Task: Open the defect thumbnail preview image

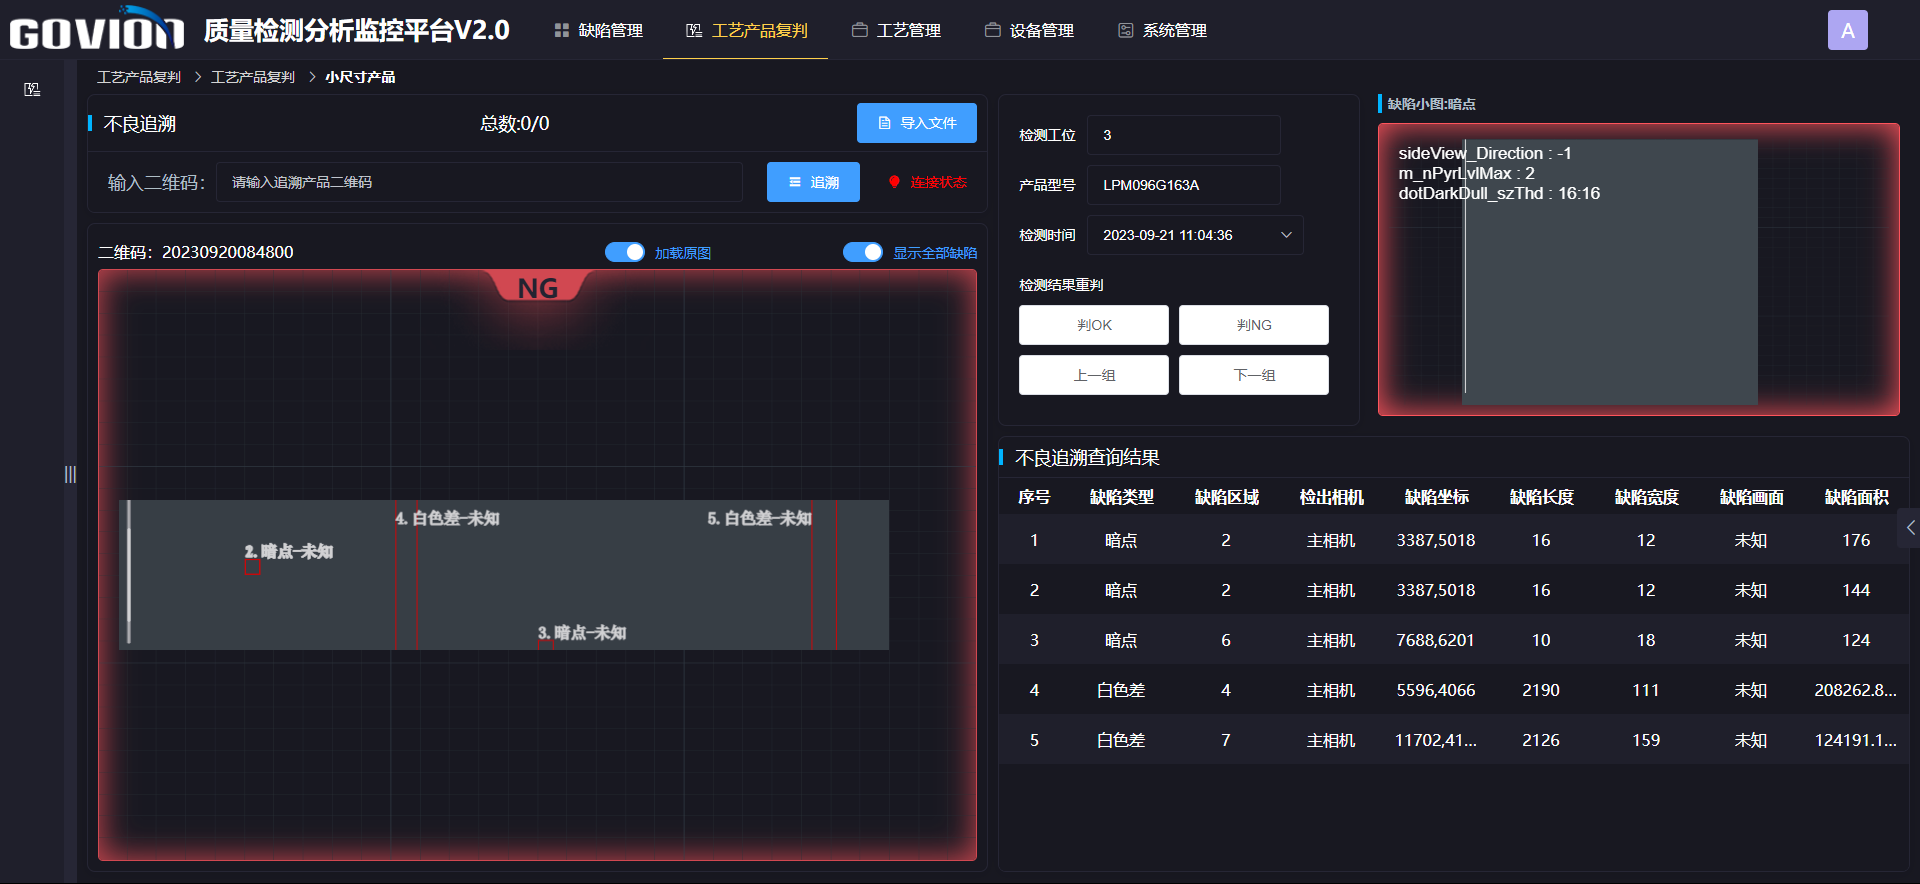Action: point(1638,270)
